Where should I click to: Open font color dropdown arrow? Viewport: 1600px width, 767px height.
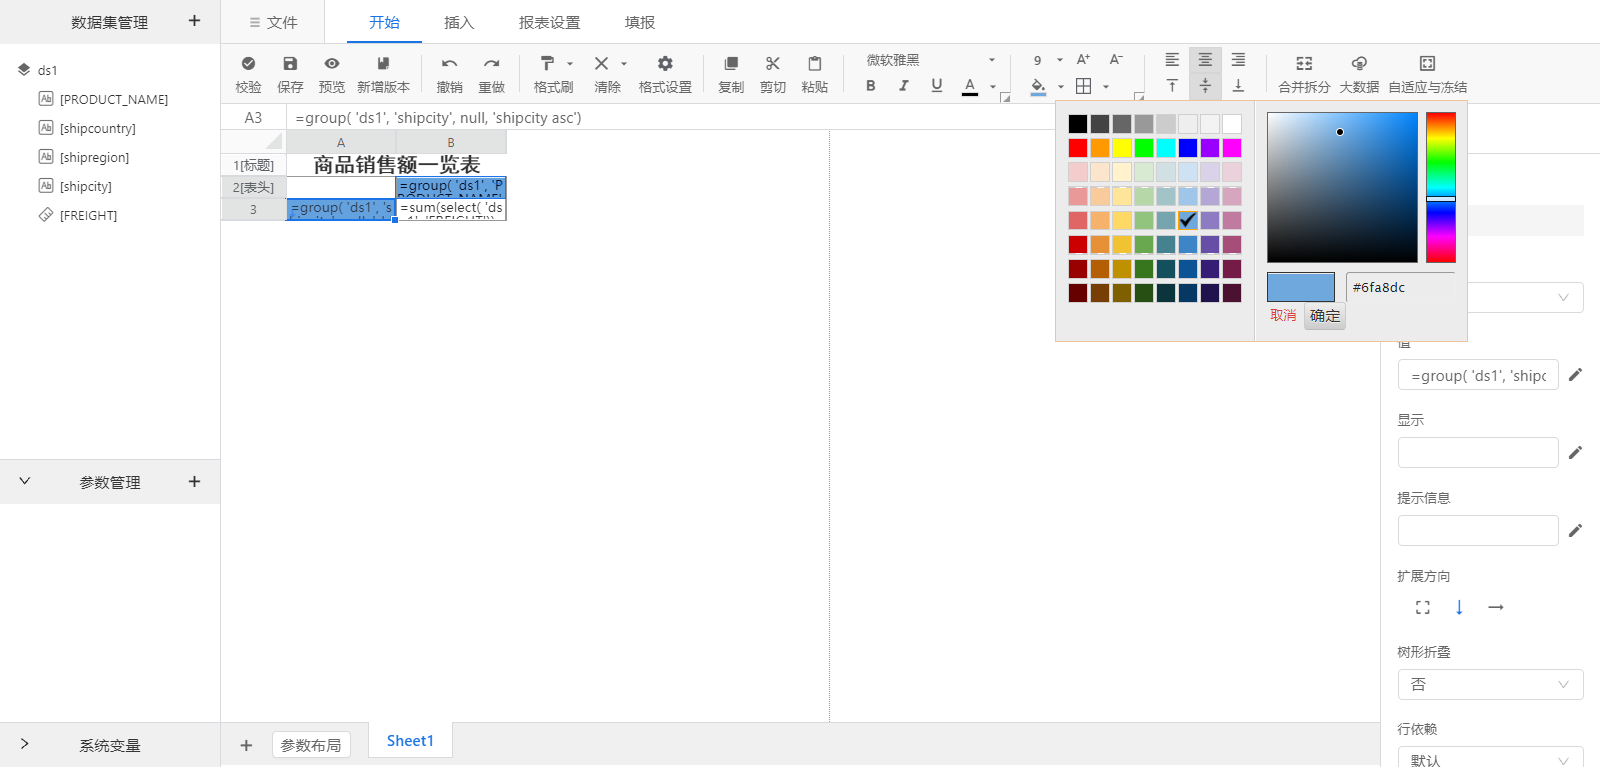click(993, 87)
